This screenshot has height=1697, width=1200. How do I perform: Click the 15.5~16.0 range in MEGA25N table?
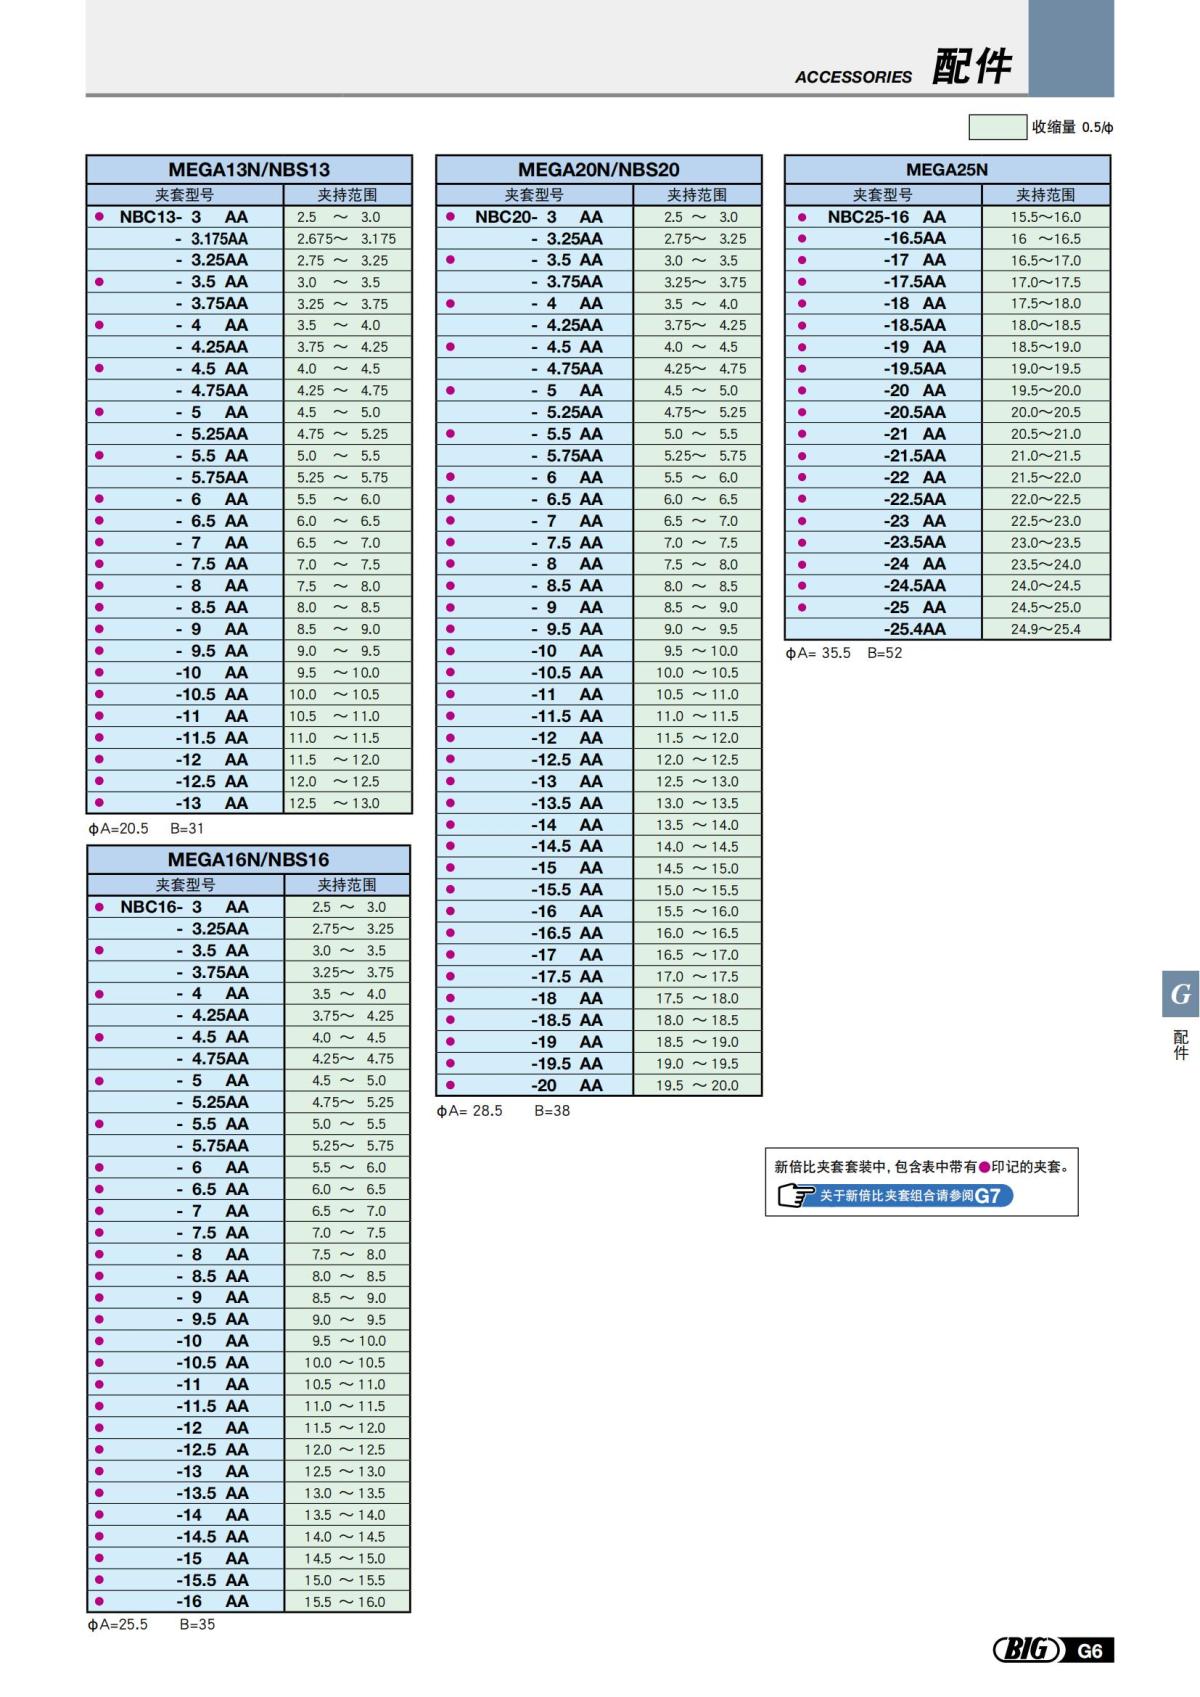click(x=1046, y=217)
